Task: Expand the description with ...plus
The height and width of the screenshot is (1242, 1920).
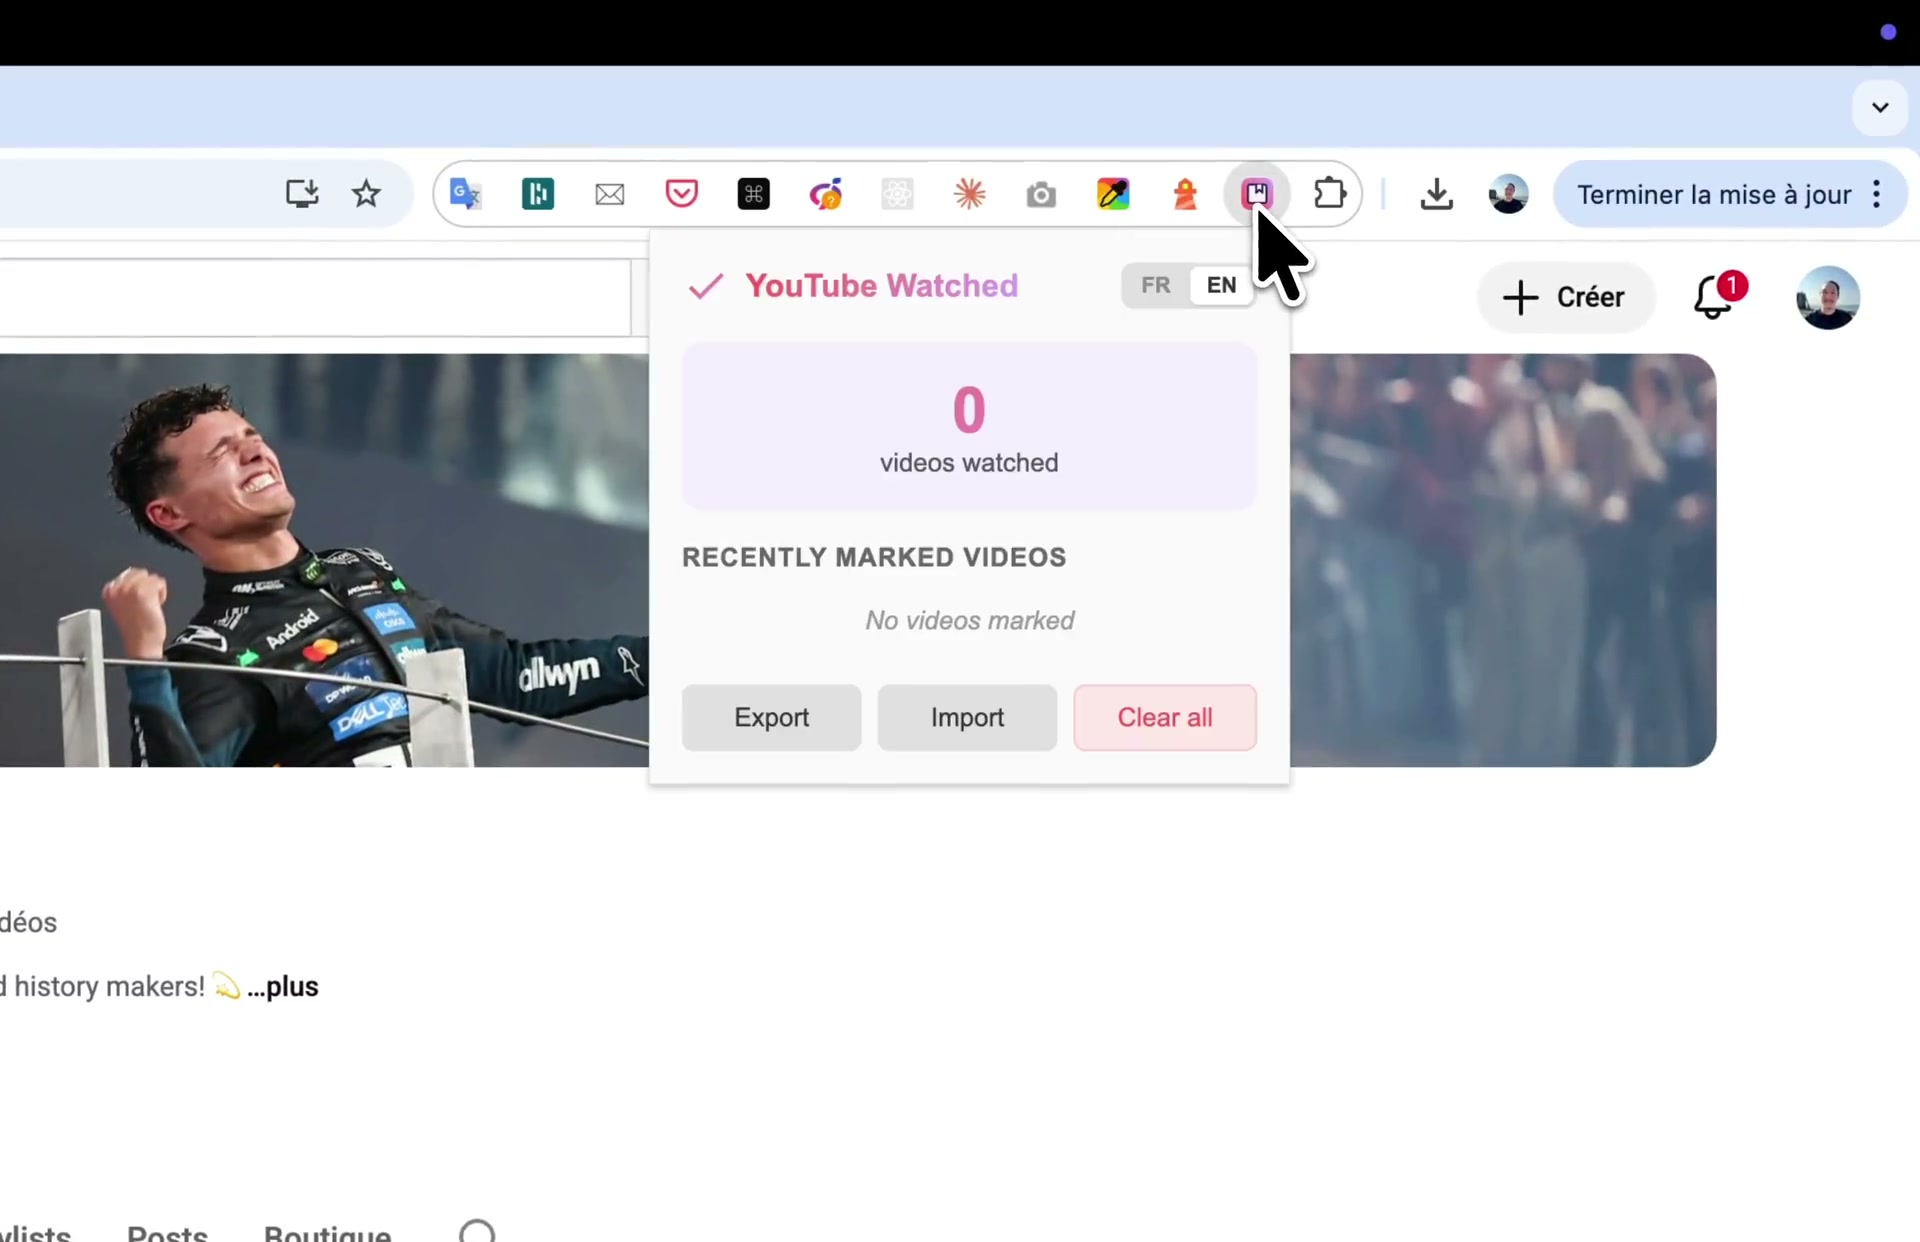Action: pos(283,987)
